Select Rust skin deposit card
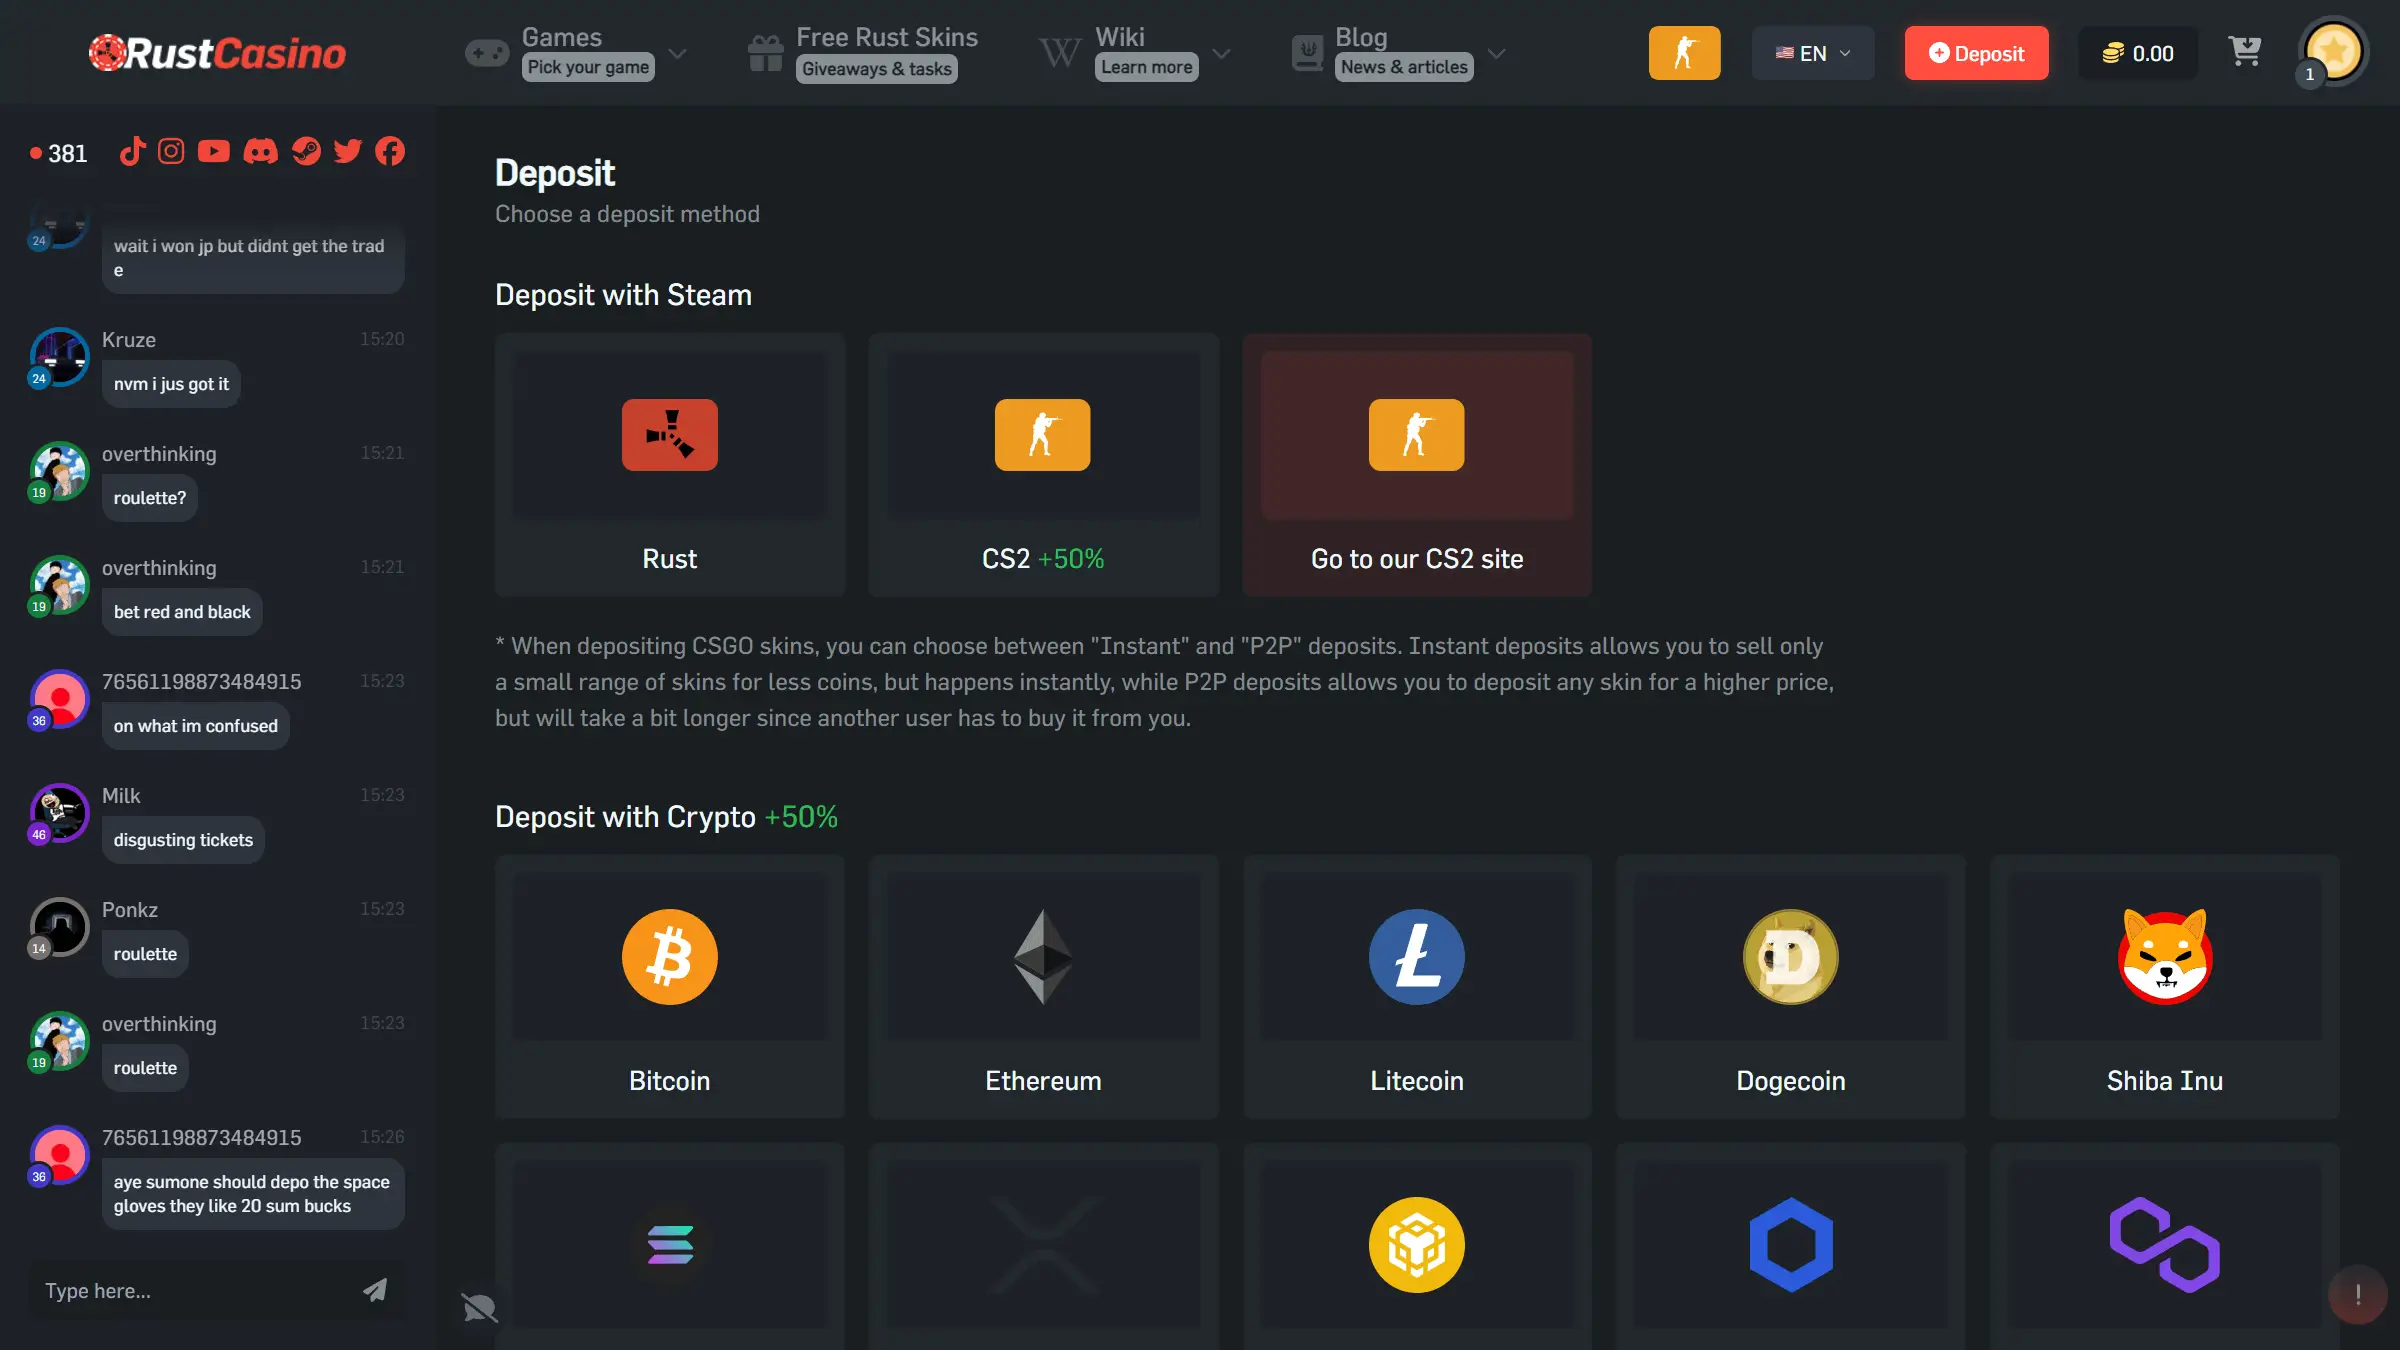Screen dimensions: 2400x1350 670,465
